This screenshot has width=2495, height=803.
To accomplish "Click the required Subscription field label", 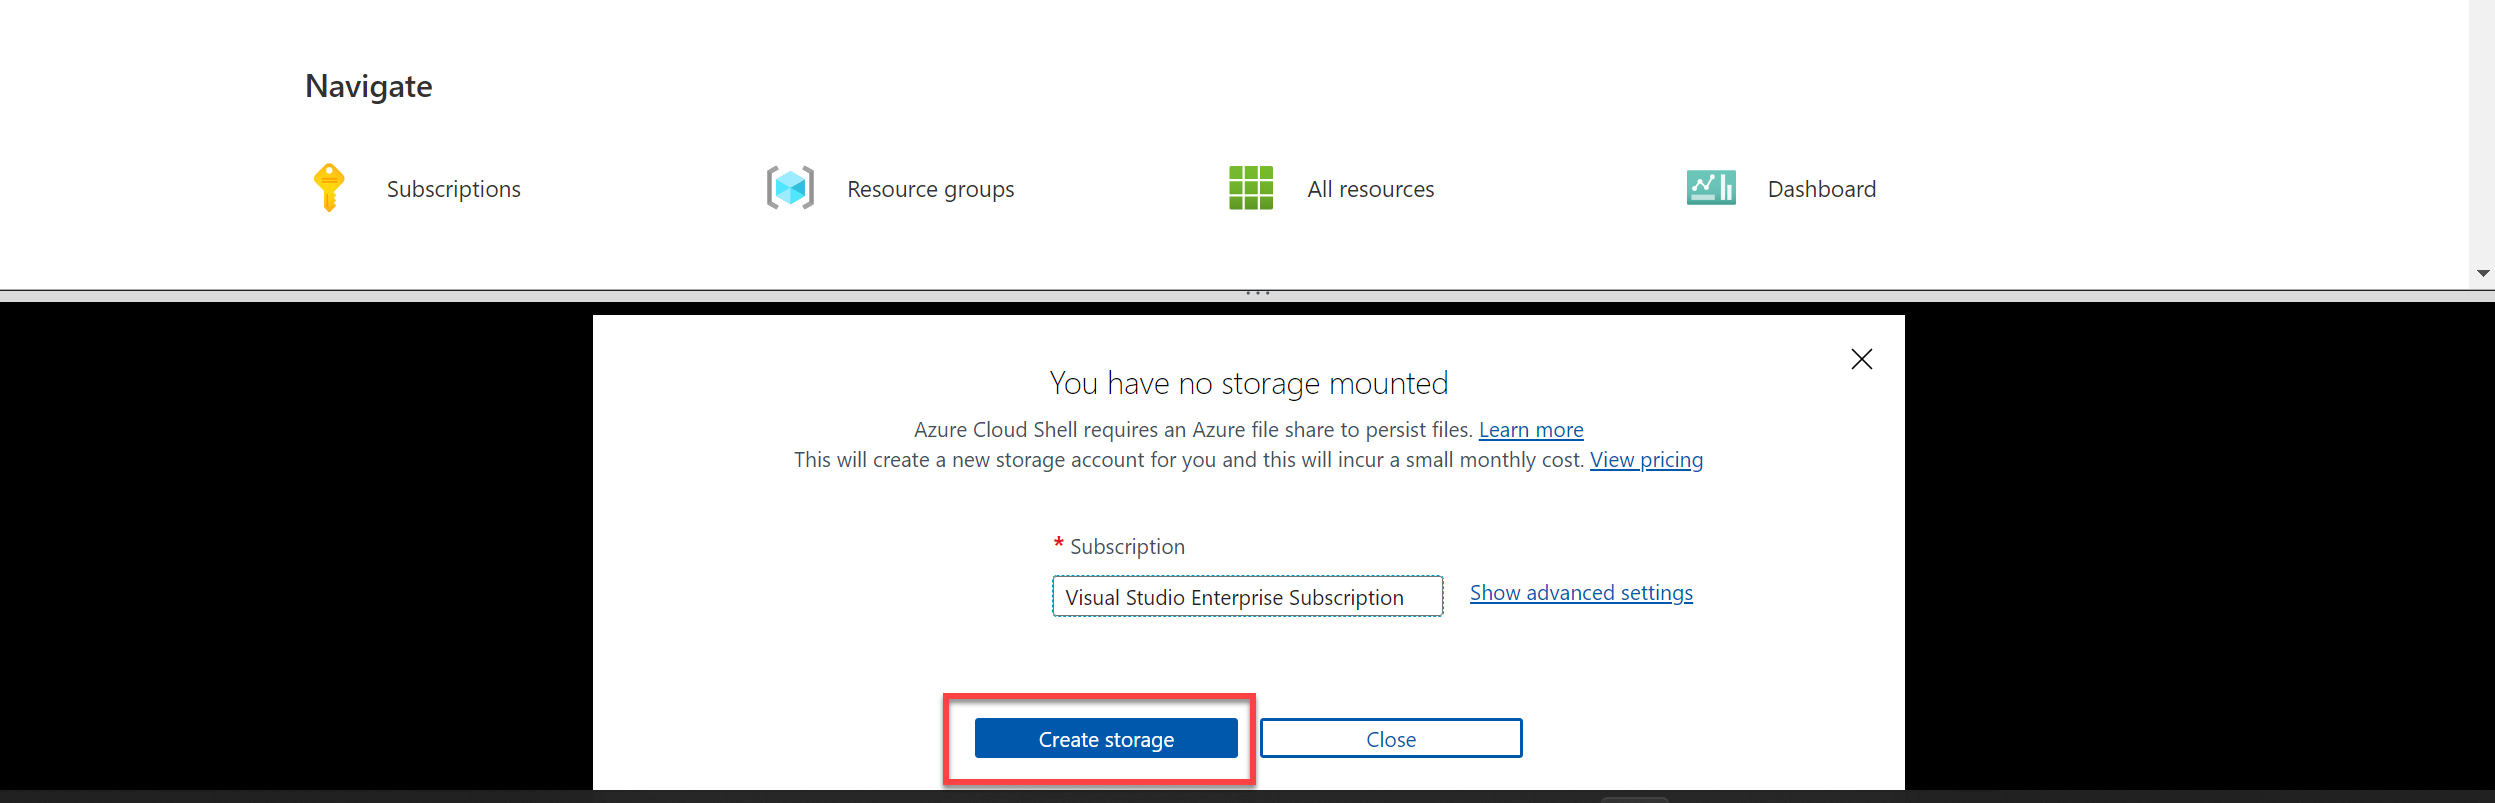I will pyautogui.click(x=1126, y=547).
